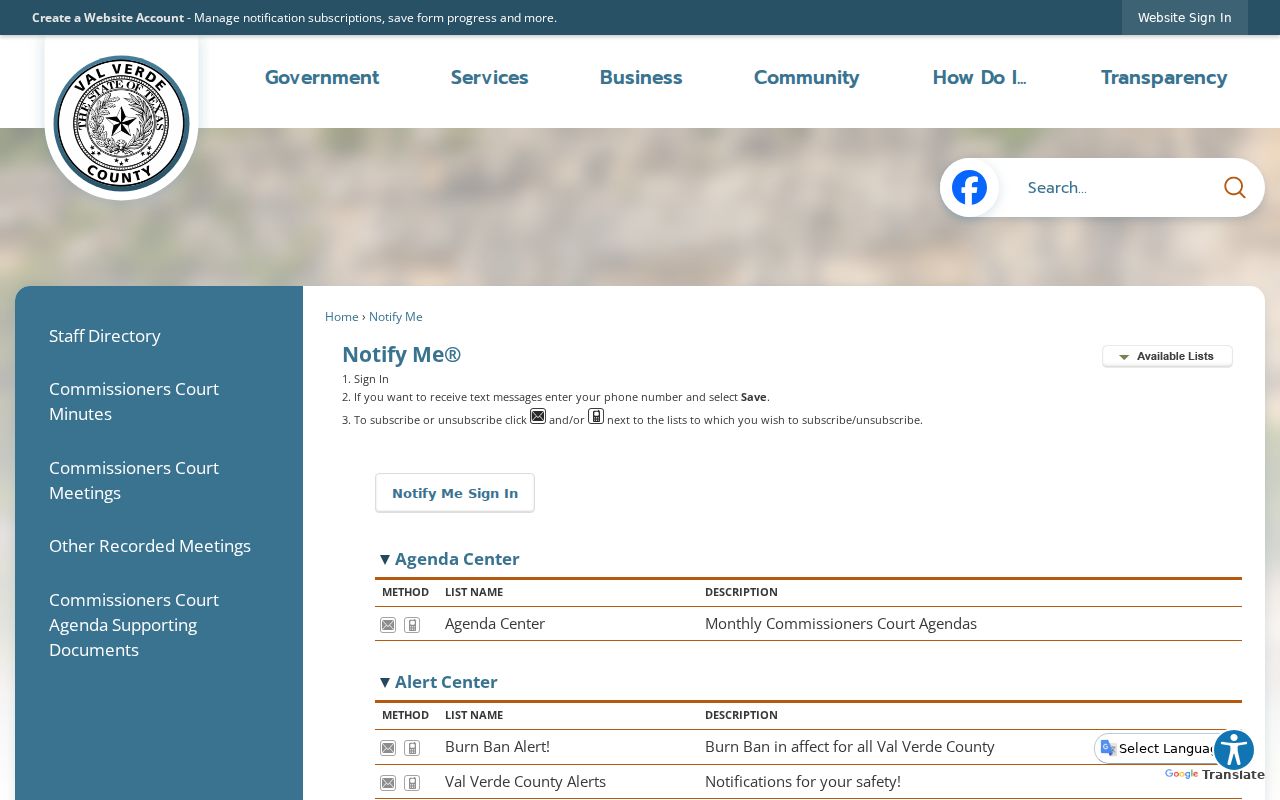
Task: Open the Government menu
Action: [322, 78]
